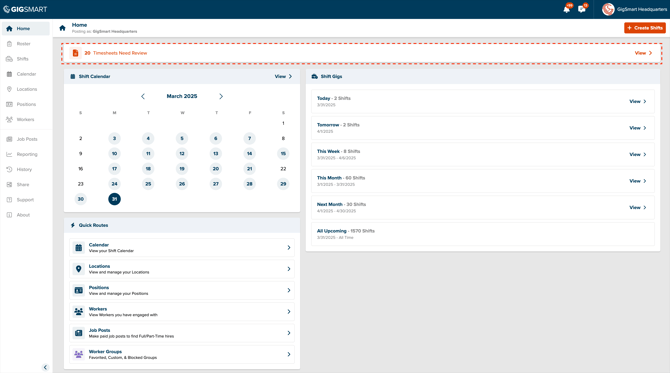Open the All Upcoming shifts row
The image size is (670, 373).
[x=483, y=234]
